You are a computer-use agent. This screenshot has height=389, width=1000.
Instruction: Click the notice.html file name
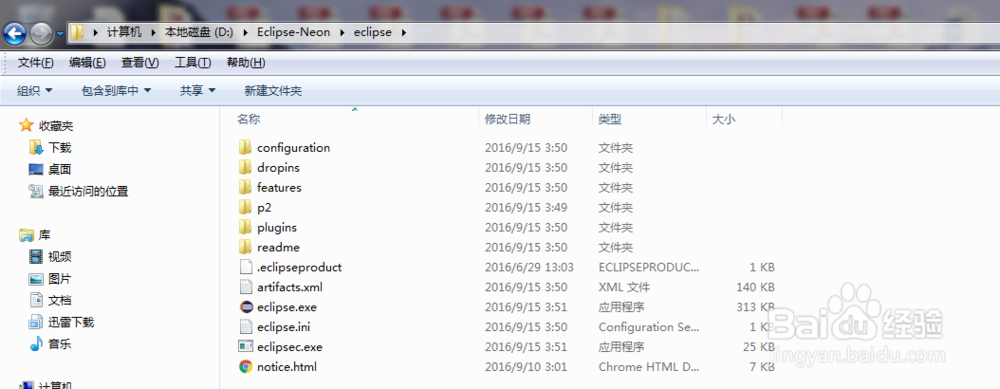coord(287,367)
